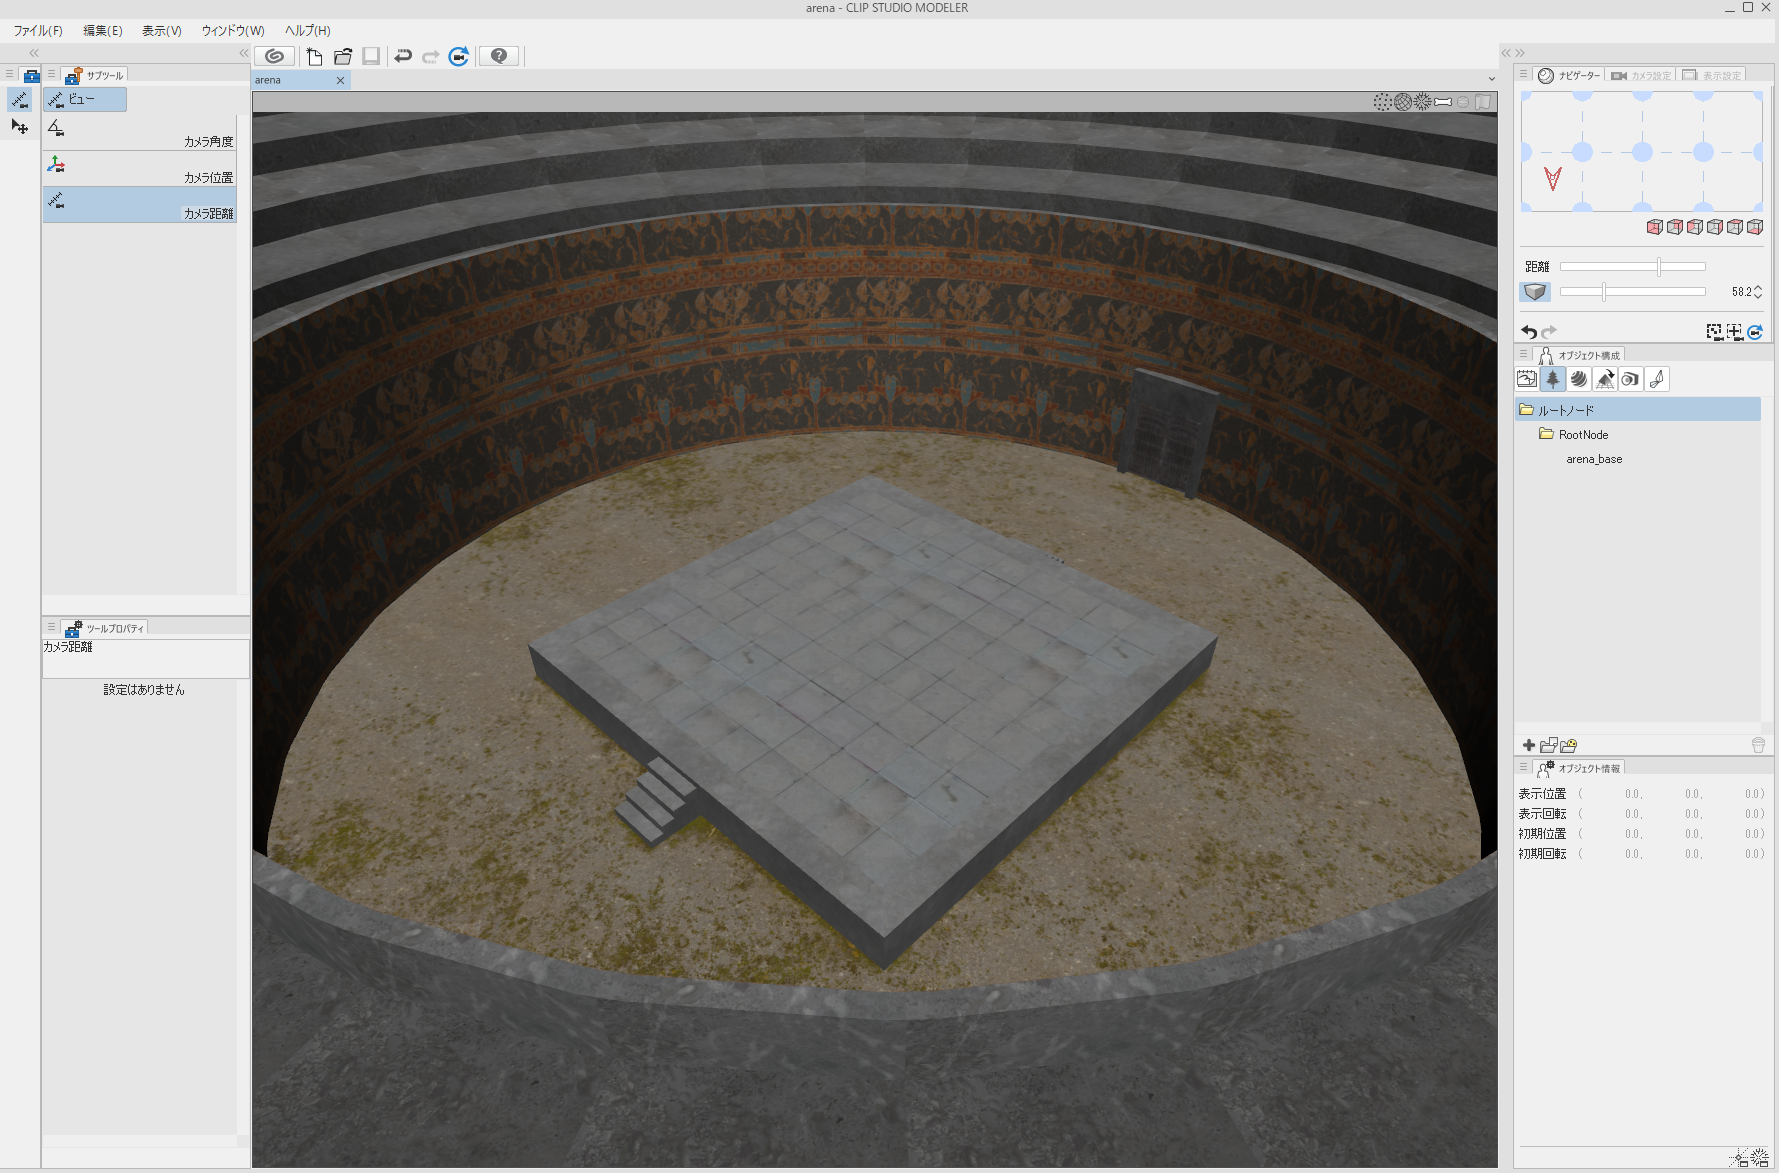Screen dimensions: 1779x1173
Task: Select the tree/node view icon in オブジェクト構成 panel
Action: [1553, 379]
